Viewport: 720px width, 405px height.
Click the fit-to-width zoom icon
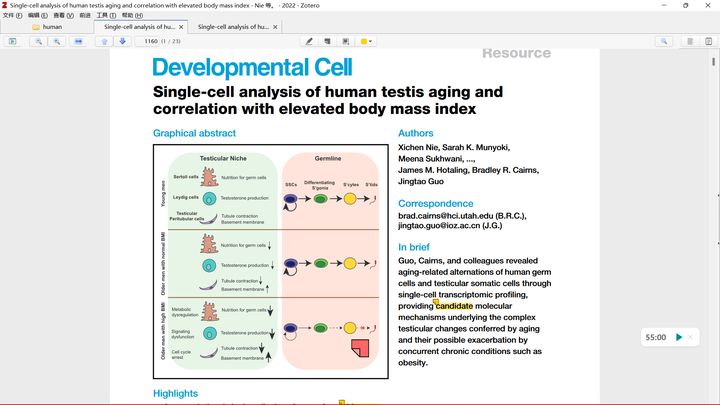coord(79,41)
